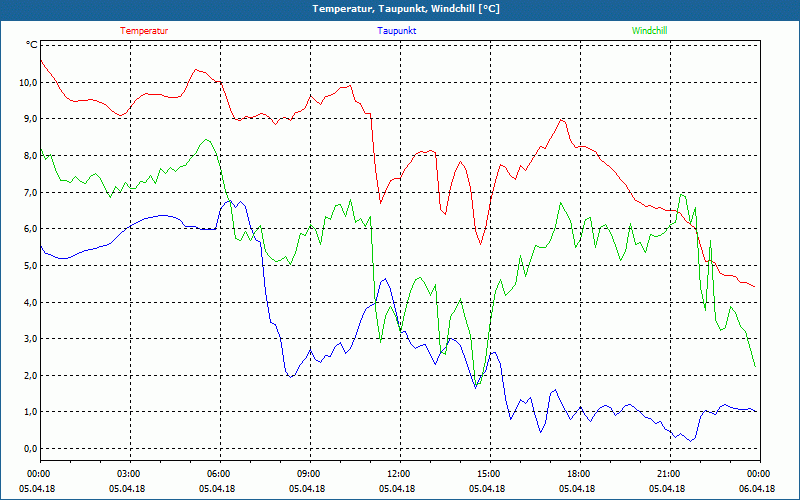Click the 2,0 y-axis value
800x500 pixels.
[30, 376]
